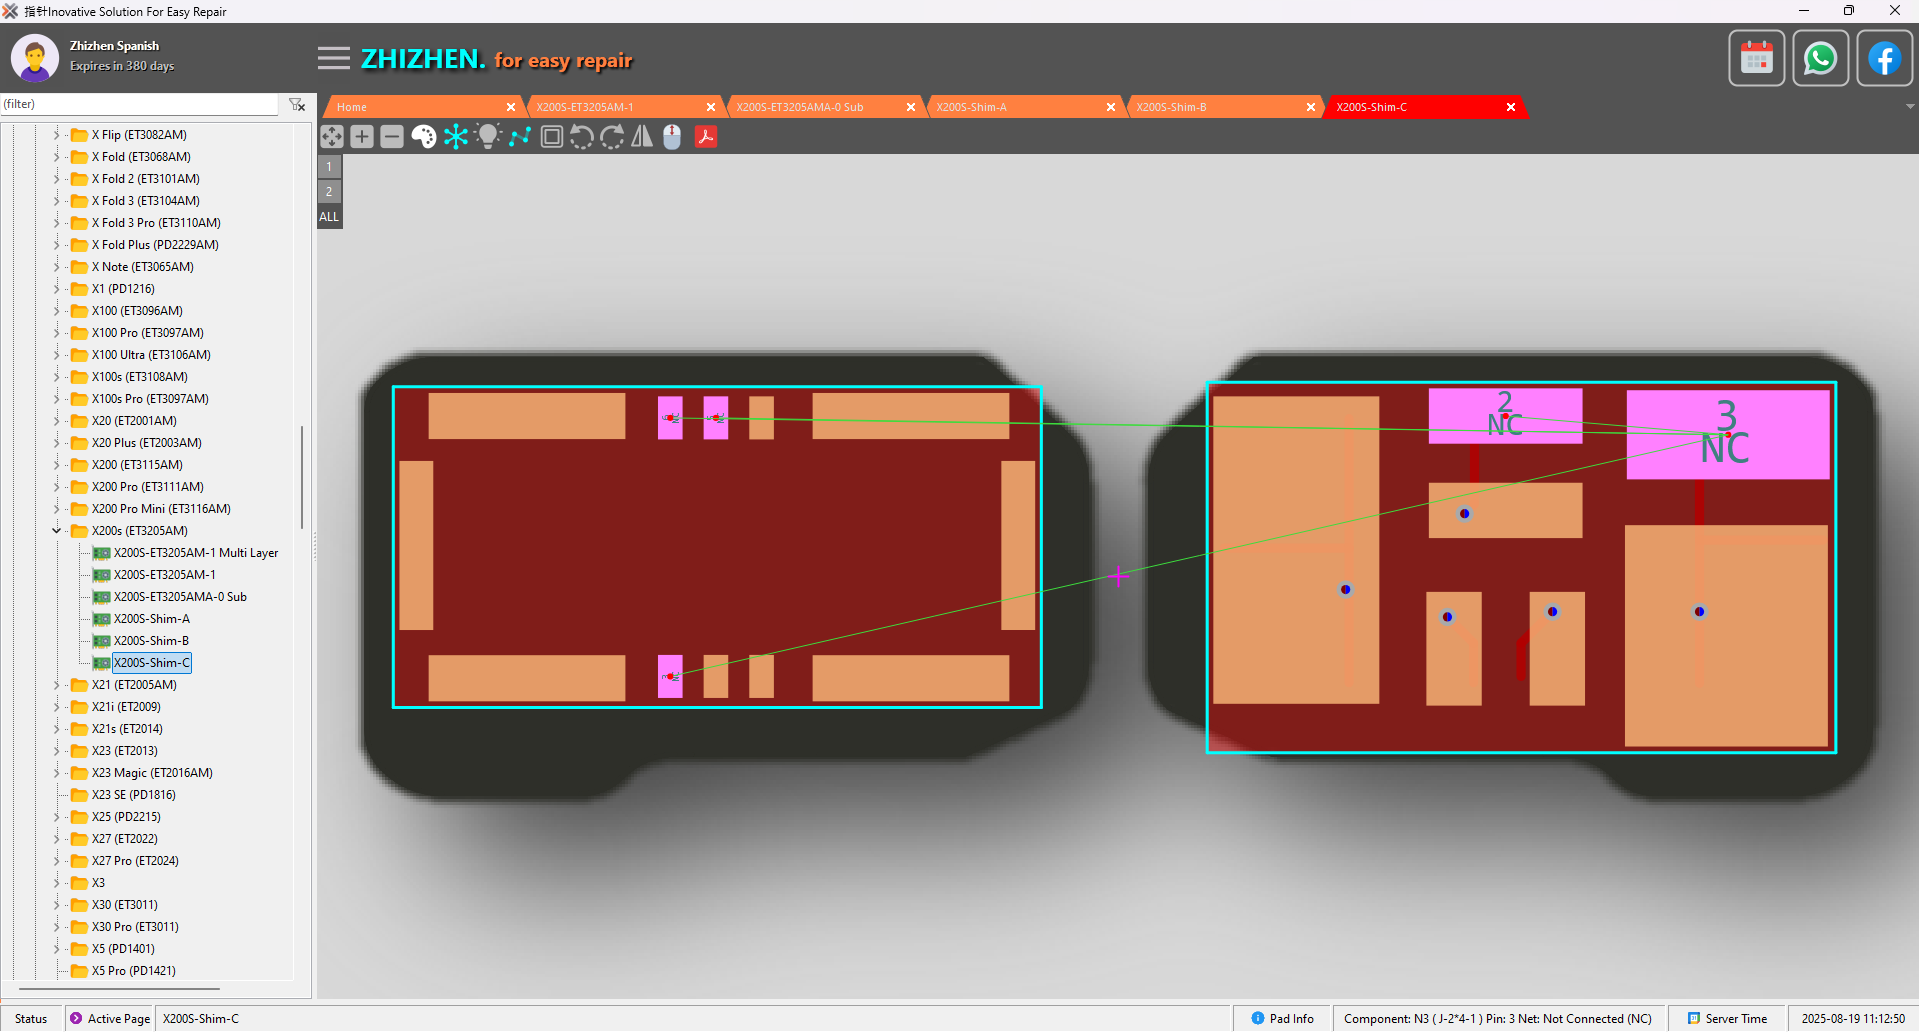This screenshot has width=1919, height=1032.
Task: Click the user avatar picture
Action: click(x=35, y=58)
